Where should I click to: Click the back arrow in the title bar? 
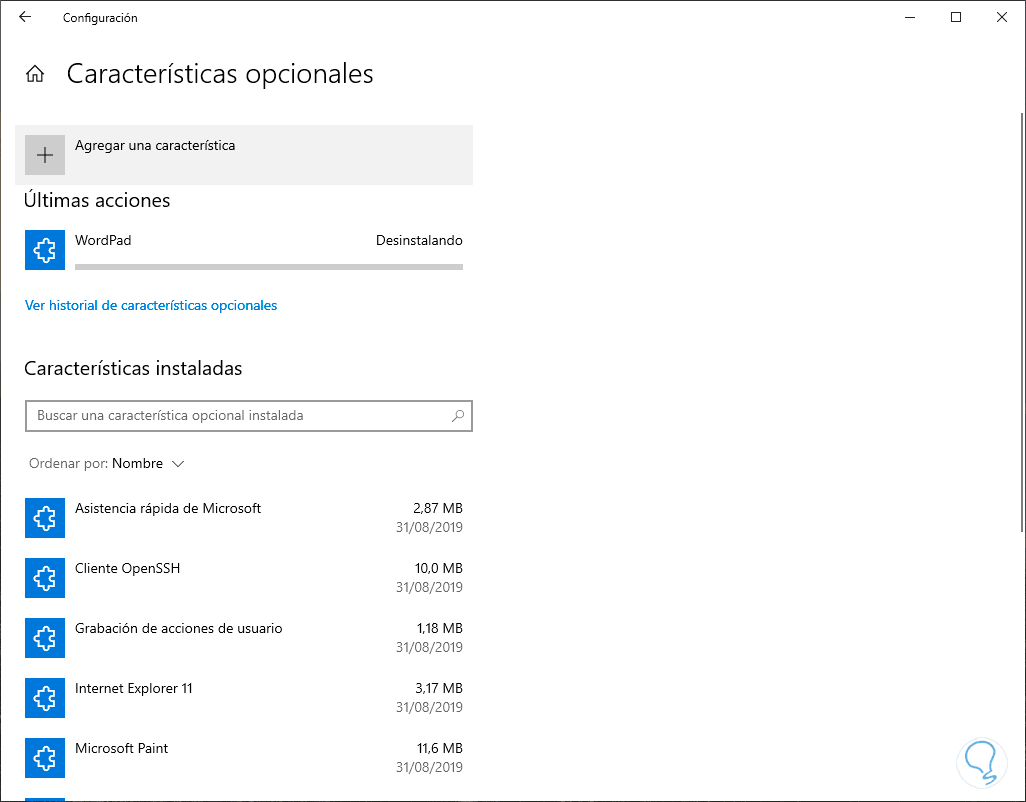[x=25, y=17]
